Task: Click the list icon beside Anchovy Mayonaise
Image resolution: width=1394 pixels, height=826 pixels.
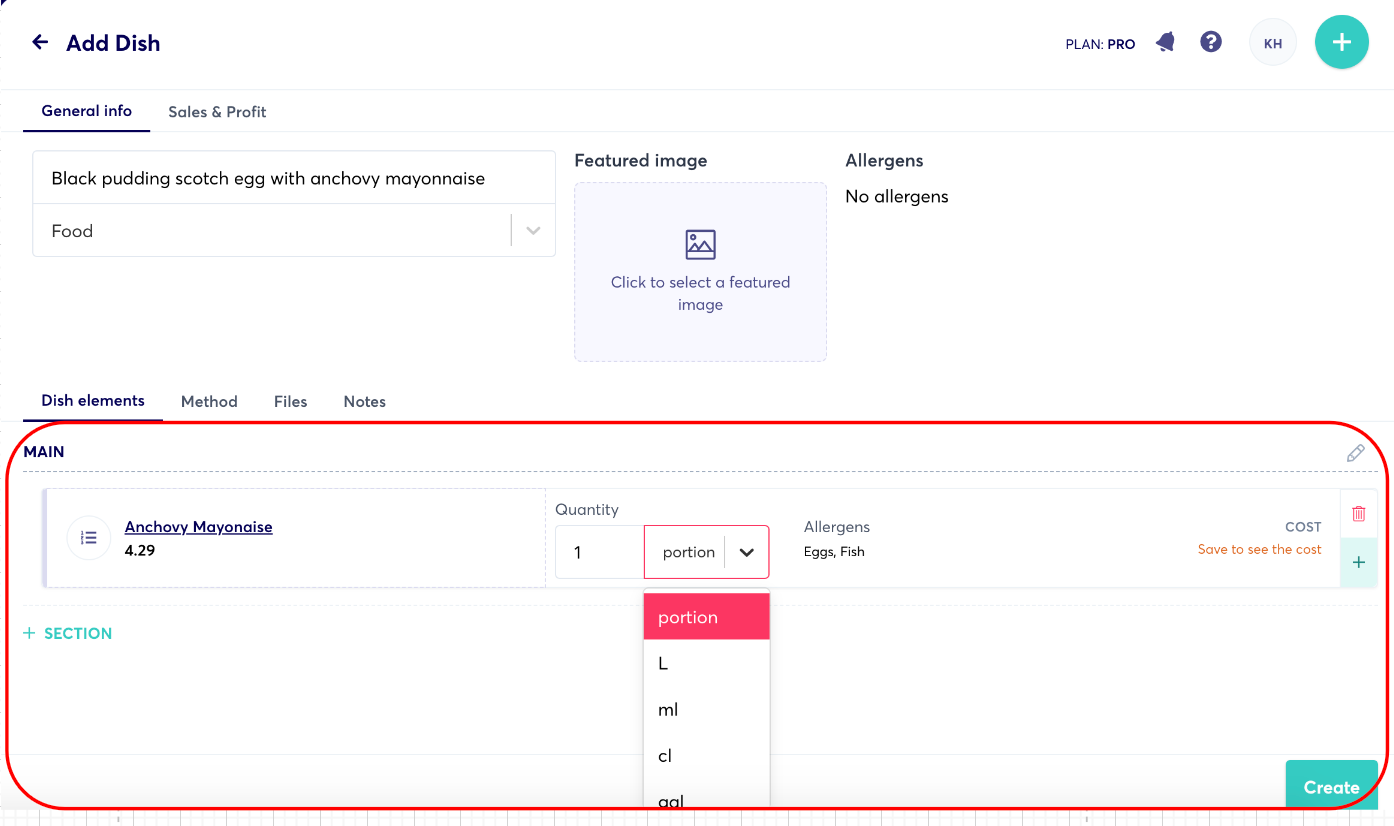Action: (x=88, y=538)
